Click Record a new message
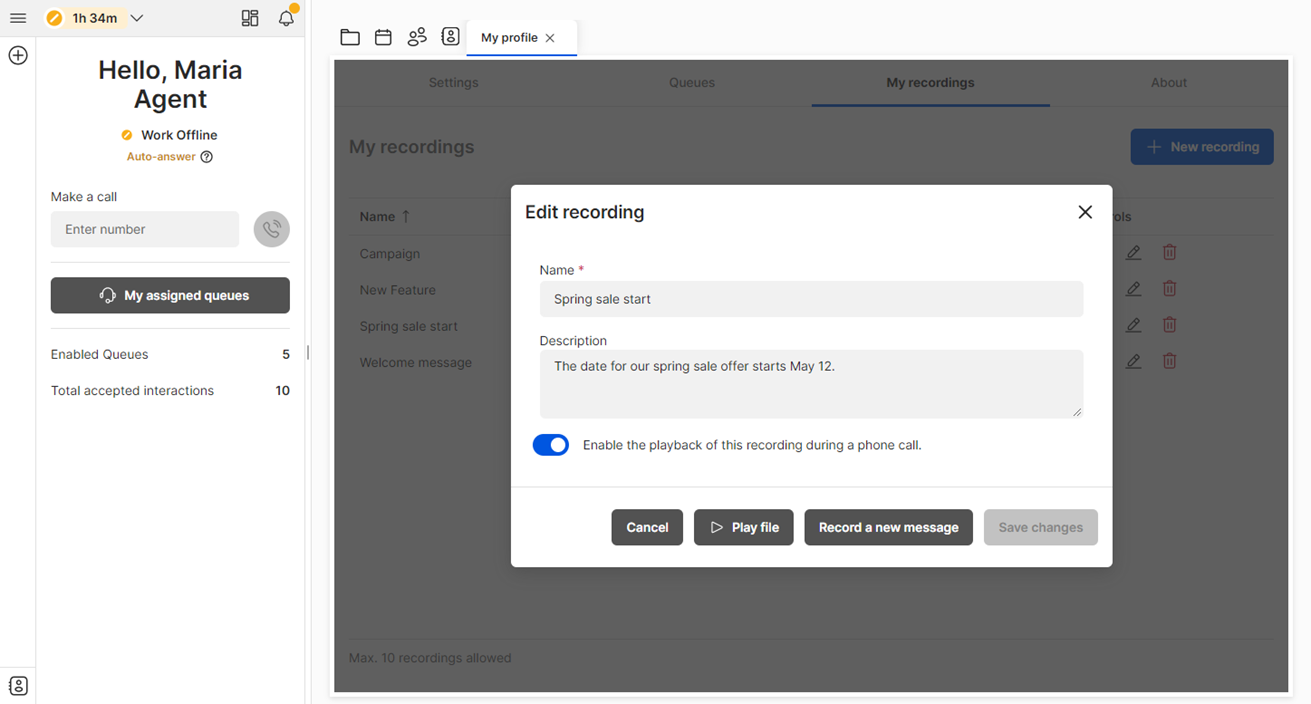Viewport: 1311px width, 704px height. (x=888, y=527)
